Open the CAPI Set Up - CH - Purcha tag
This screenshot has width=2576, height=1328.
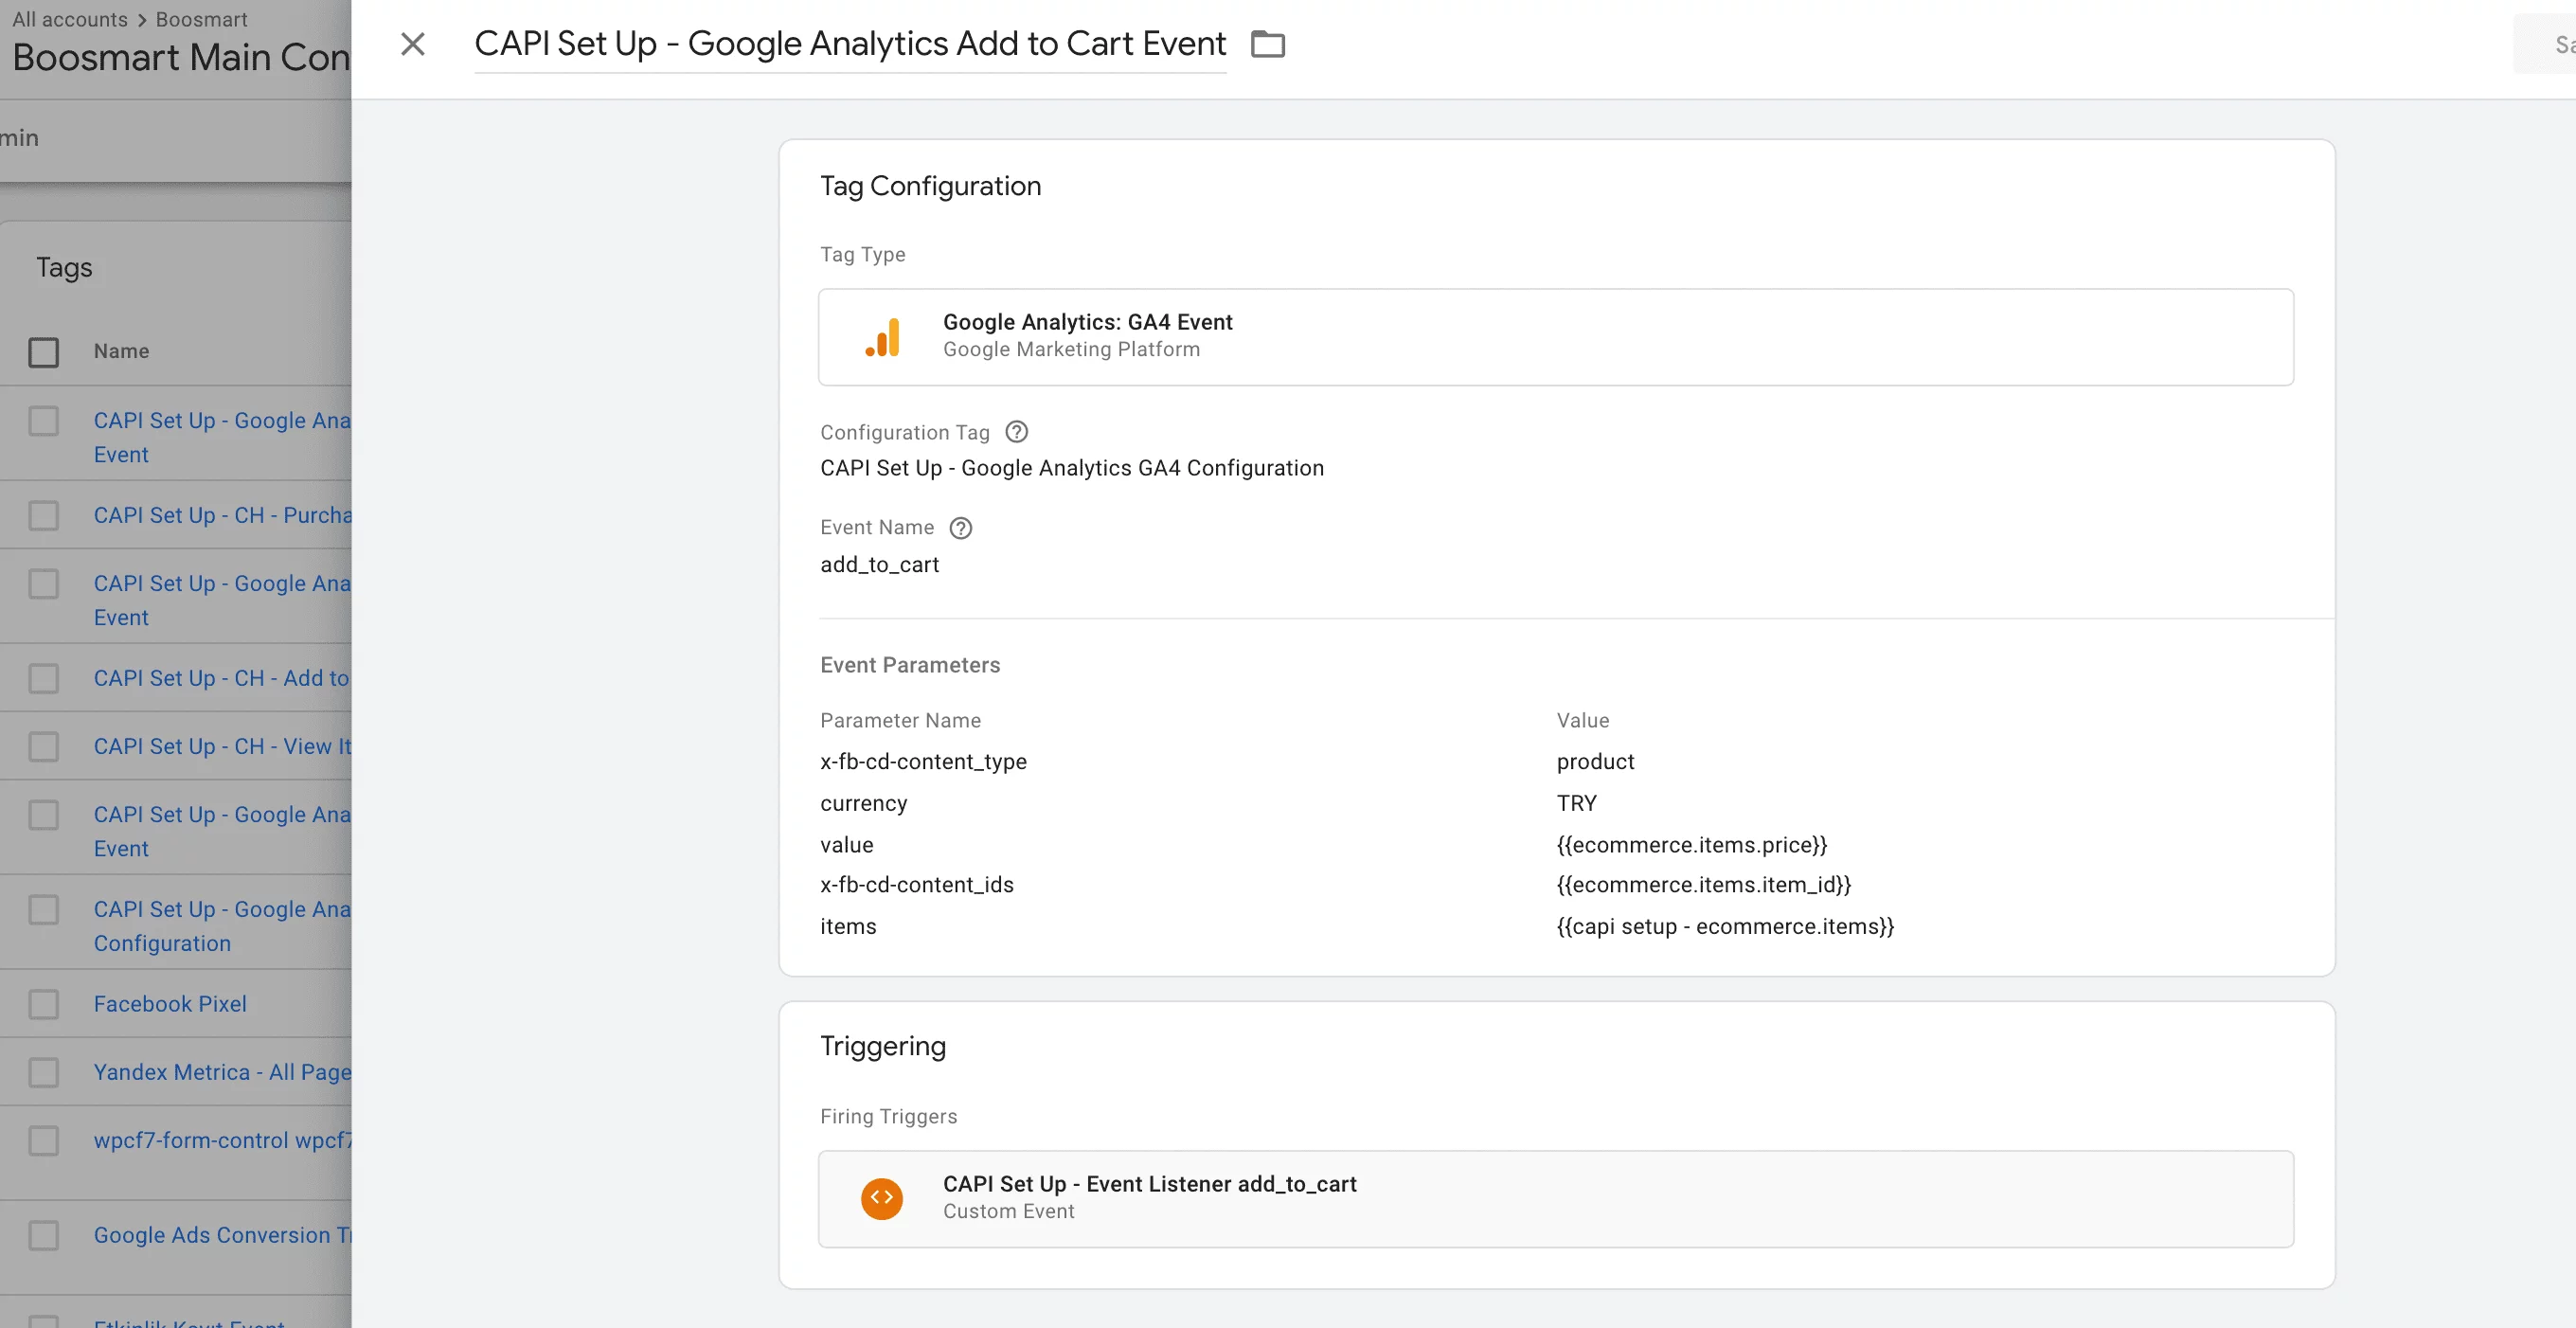pos(222,515)
